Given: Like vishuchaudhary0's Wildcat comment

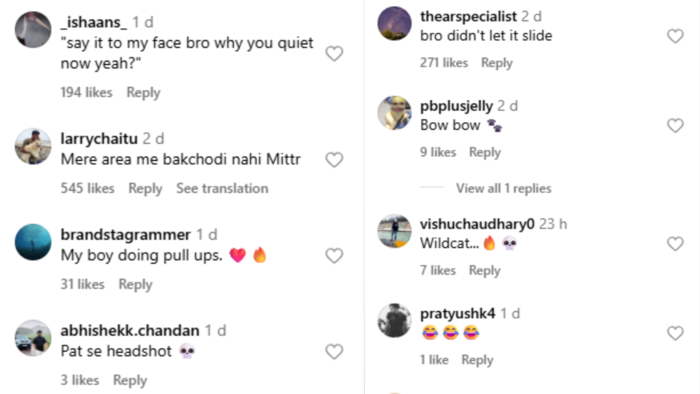Looking at the screenshot, I should 675,244.
